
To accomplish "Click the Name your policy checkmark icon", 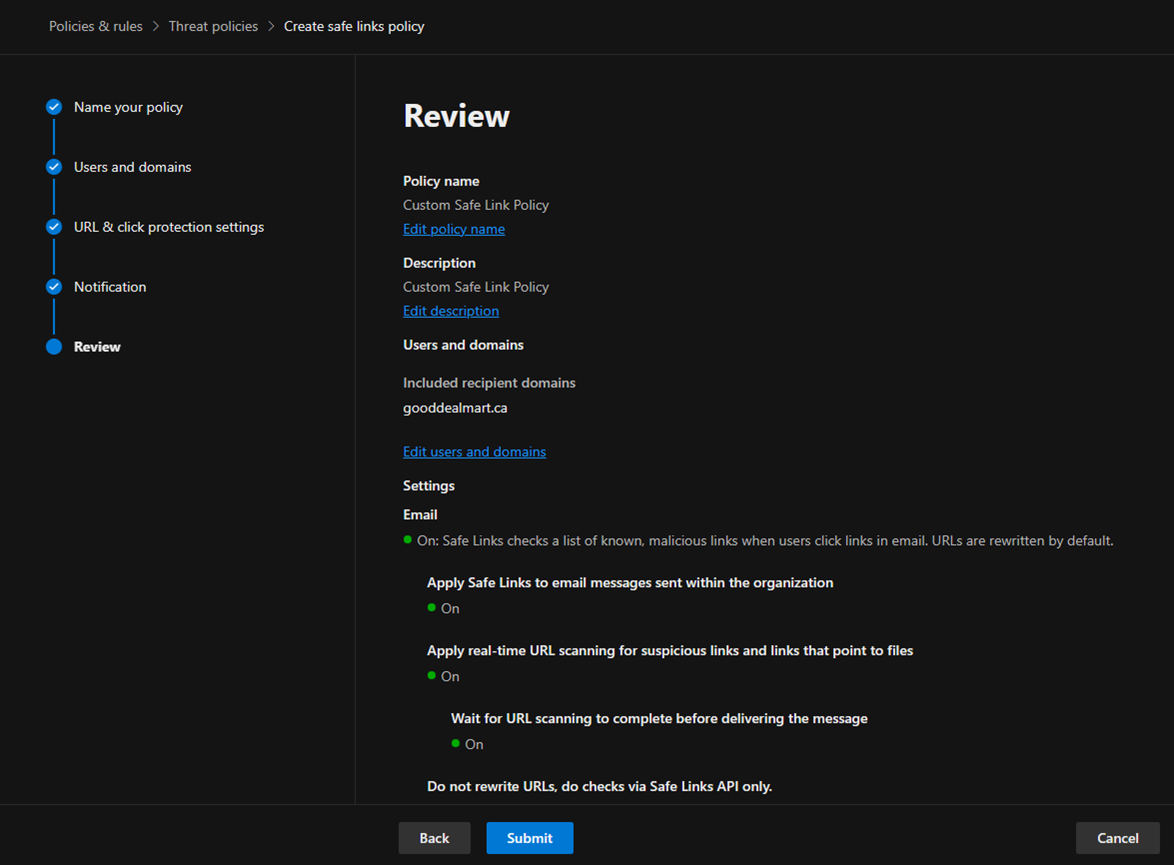I will [54, 107].
